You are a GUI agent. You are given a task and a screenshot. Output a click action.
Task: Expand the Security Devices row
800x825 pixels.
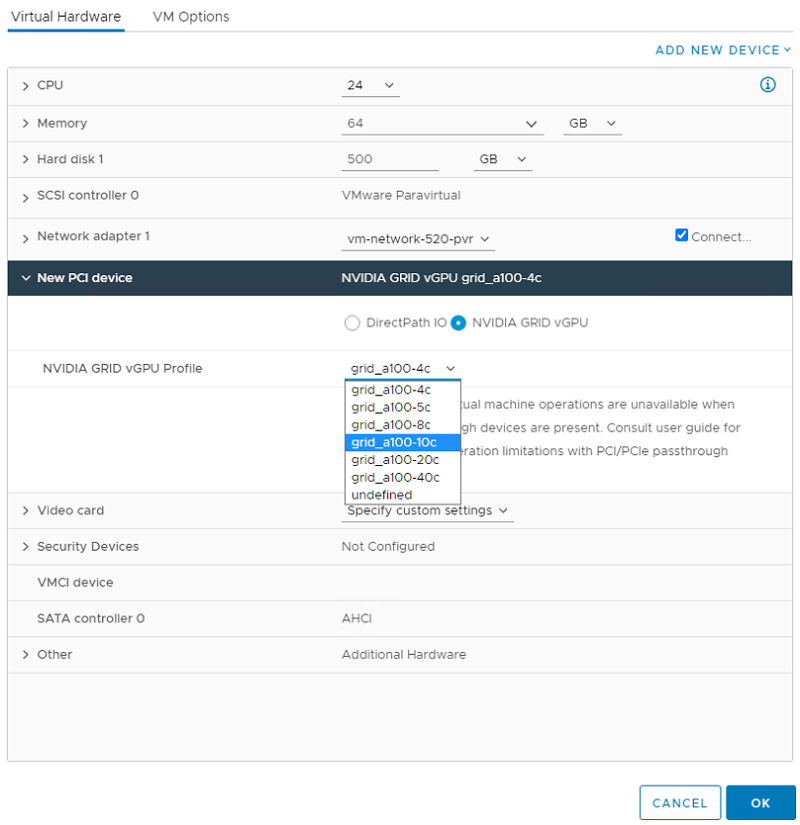[25, 547]
